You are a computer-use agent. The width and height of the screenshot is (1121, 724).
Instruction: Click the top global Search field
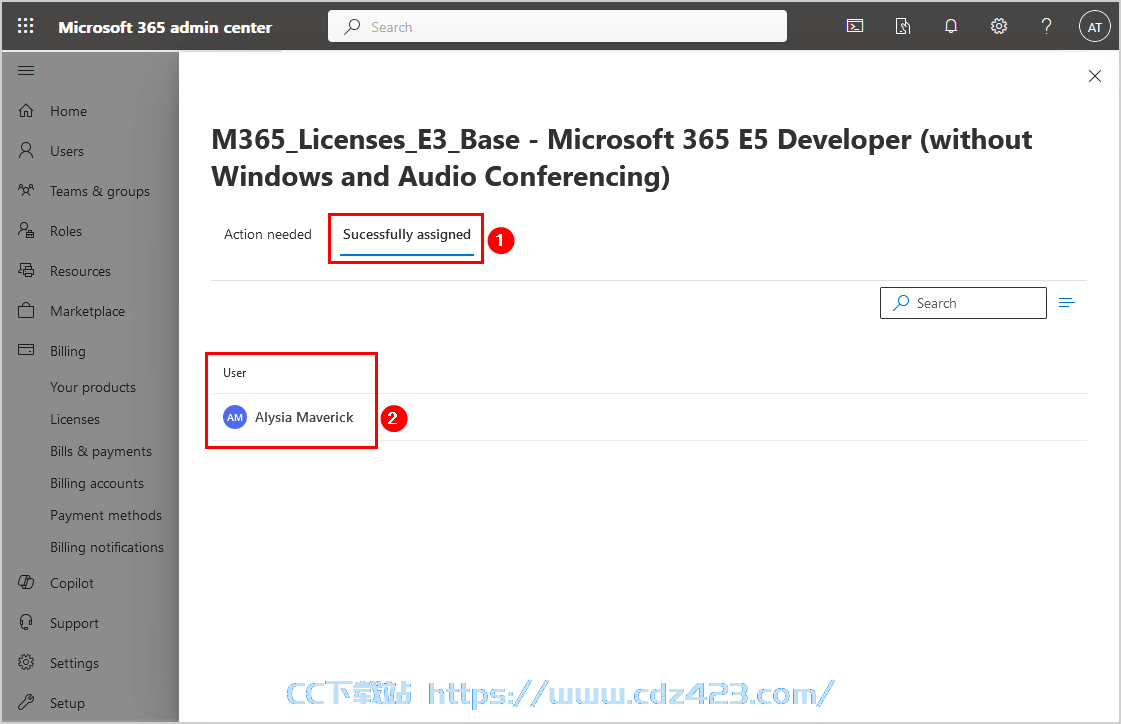pos(557,26)
